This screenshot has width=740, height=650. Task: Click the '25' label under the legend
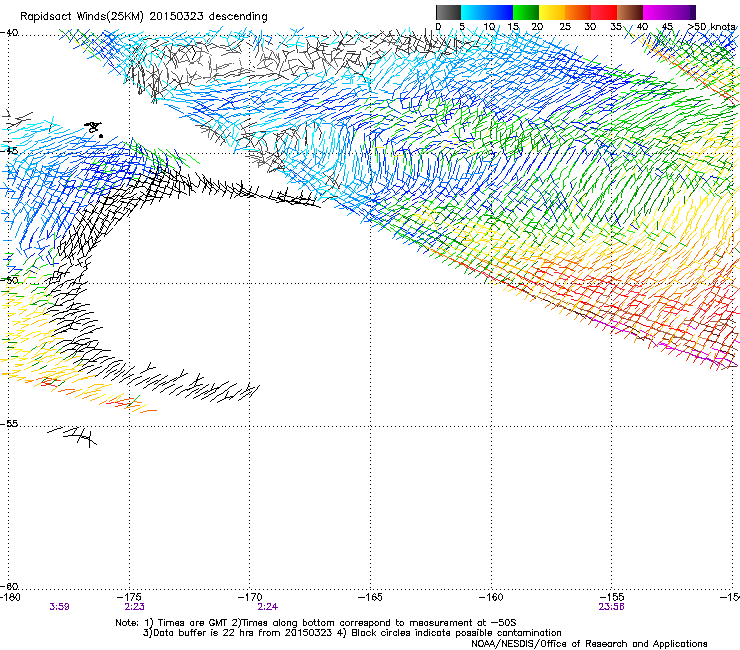pos(565,26)
